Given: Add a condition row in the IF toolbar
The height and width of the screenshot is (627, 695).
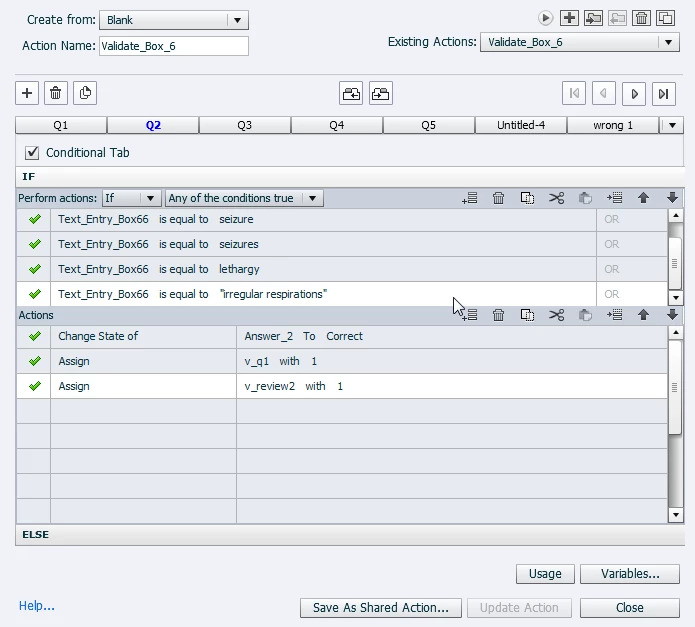Looking at the screenshot, I should pyautogui.click(x=469, y=198).
